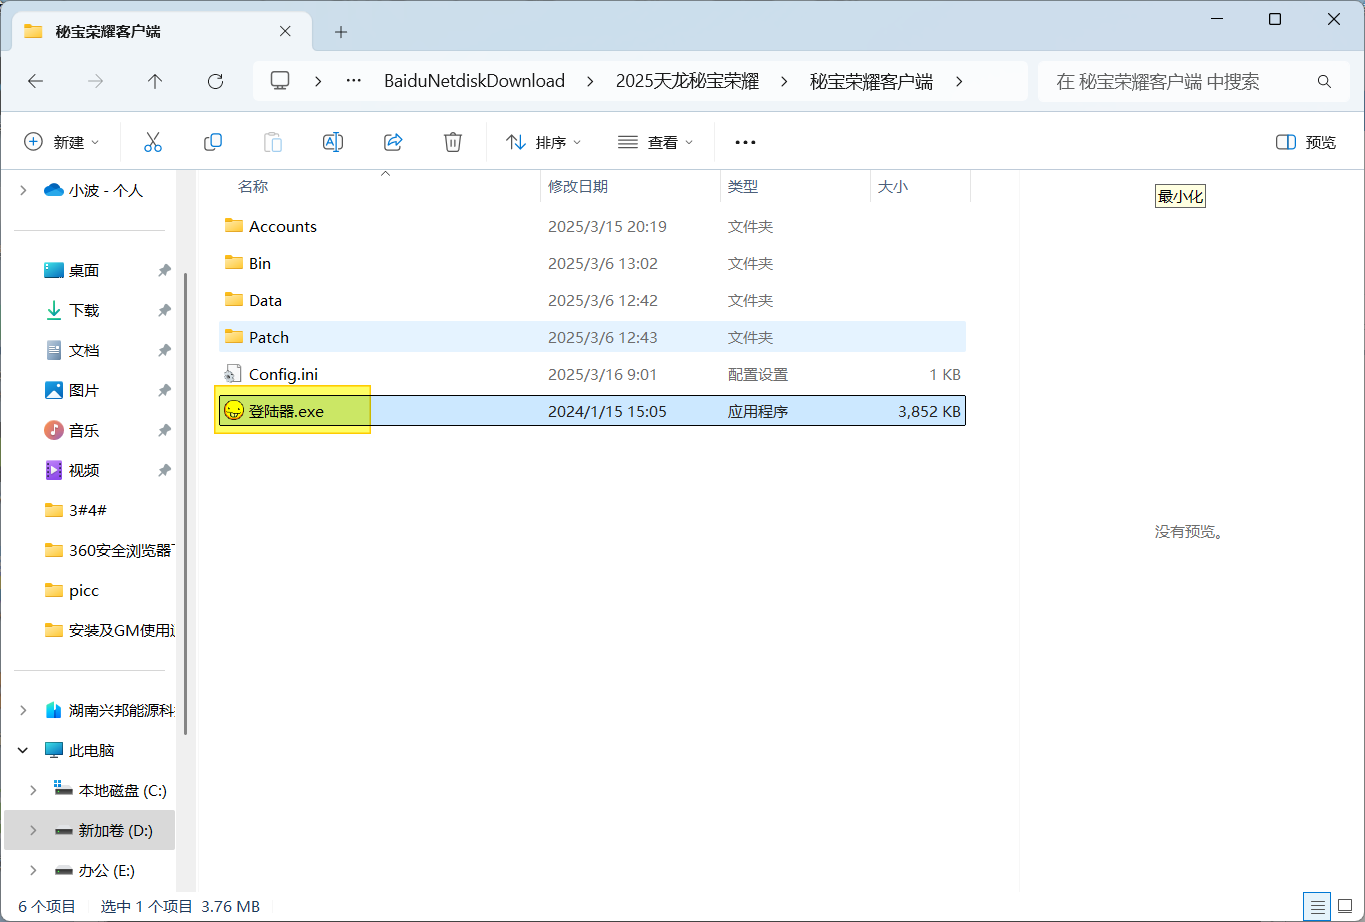Open the more options ellipsis menu
Image resolution: width=1365 pixels, height=922 pixels.
tap(745, 142)
